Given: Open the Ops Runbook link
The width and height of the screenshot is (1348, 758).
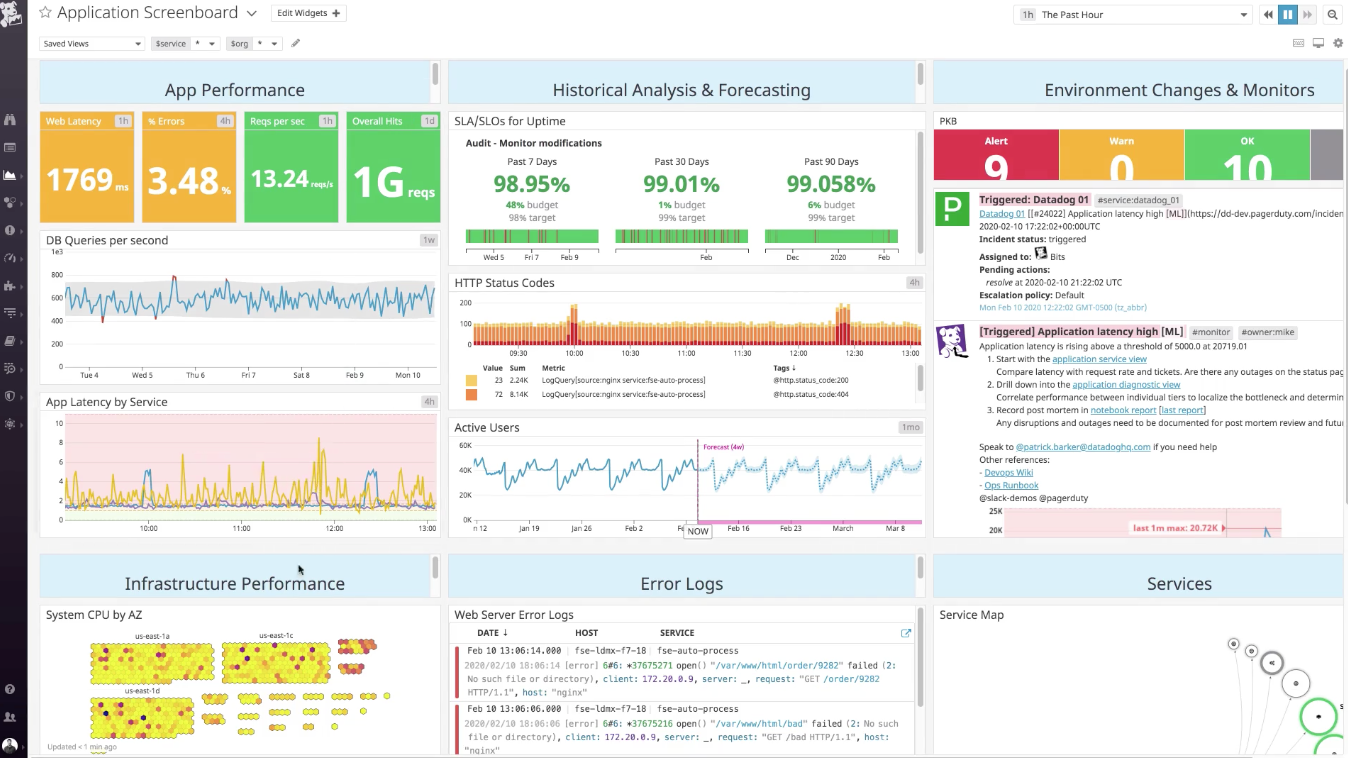Looking at the screenshot, I should click(1011, 485).
